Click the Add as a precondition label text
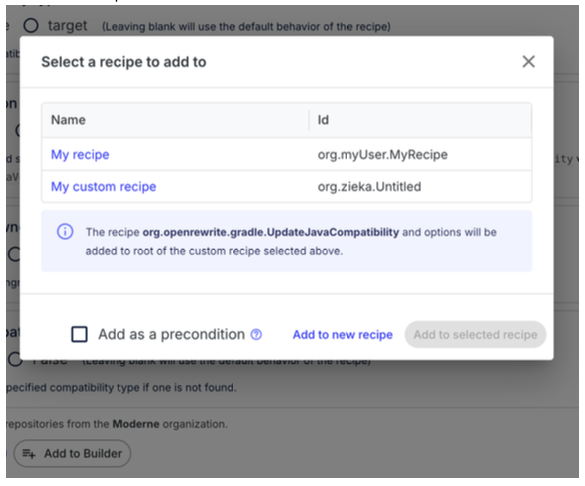This screenshot has width=585, height=486. (x=171, y=335)
